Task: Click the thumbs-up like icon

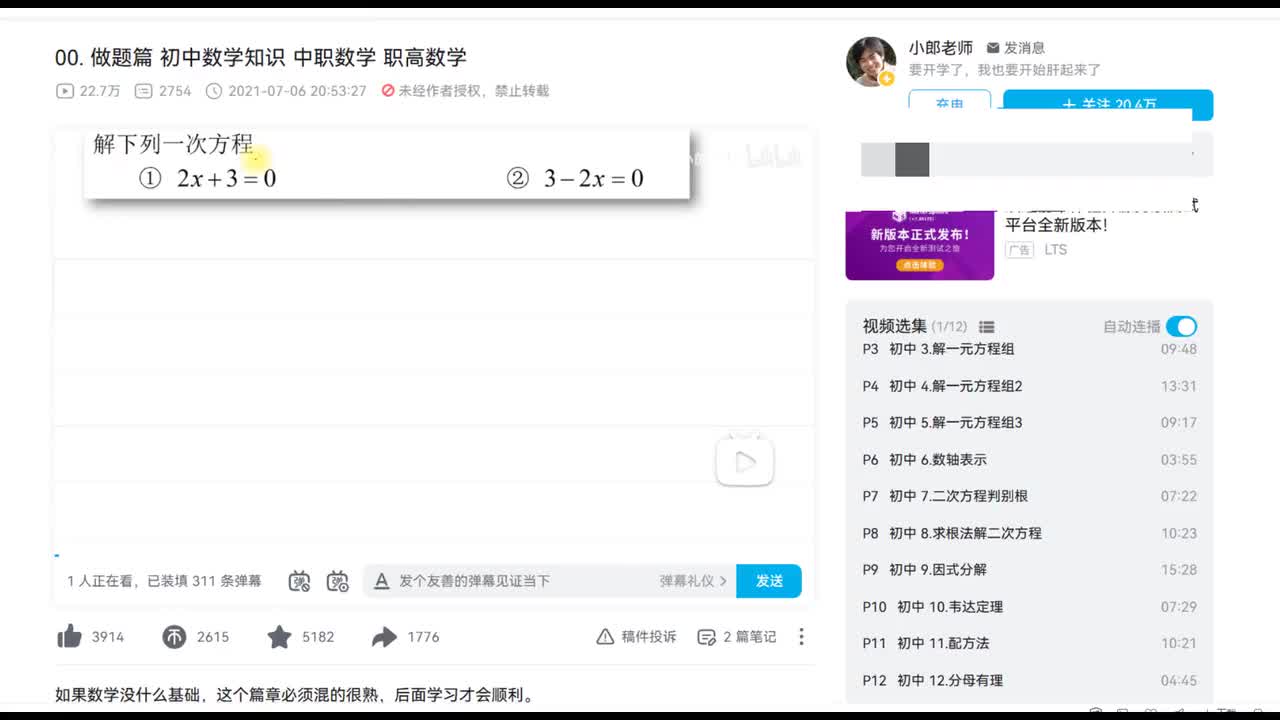Action: click(69, 637)
